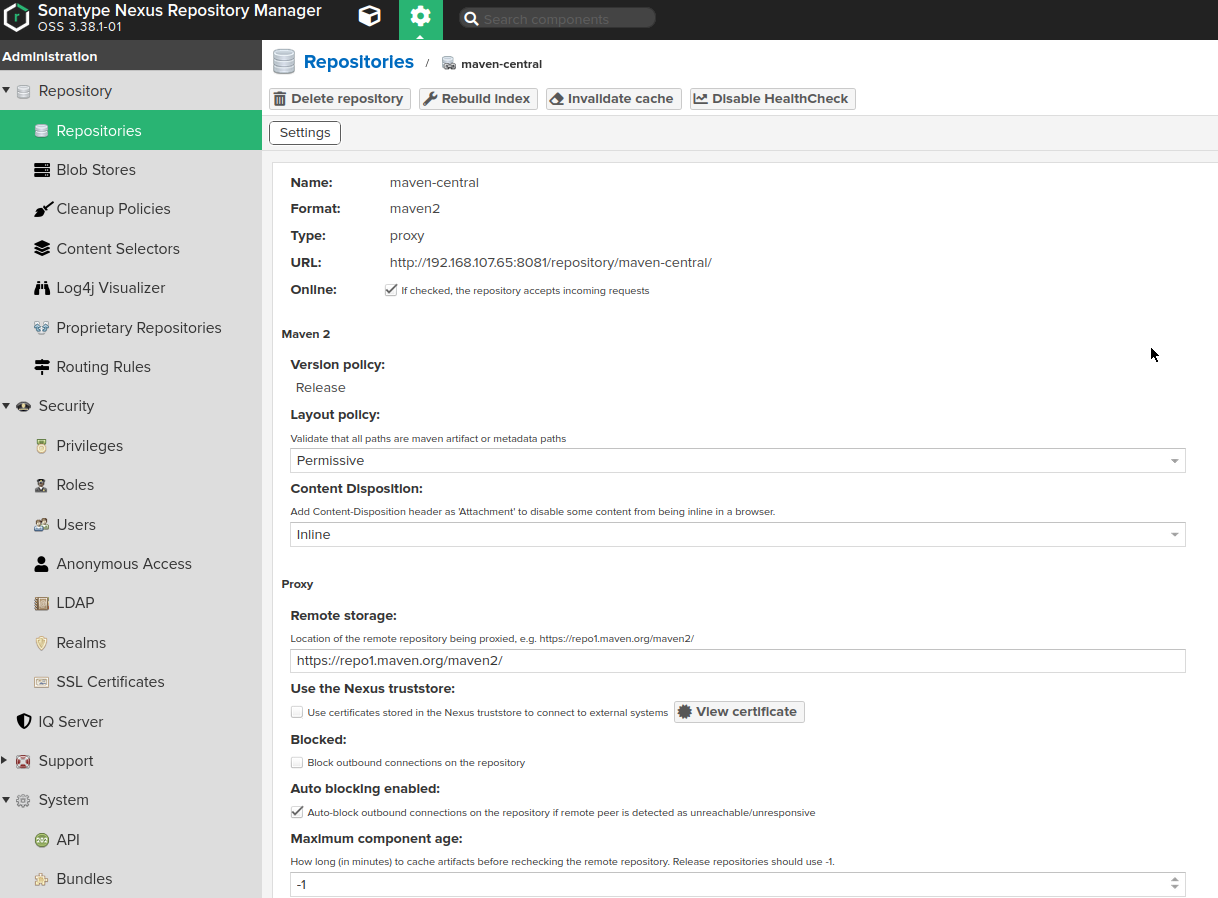Click the Invalidate cache button
This screenshot has height=898, width=1218.
[614, 99]
